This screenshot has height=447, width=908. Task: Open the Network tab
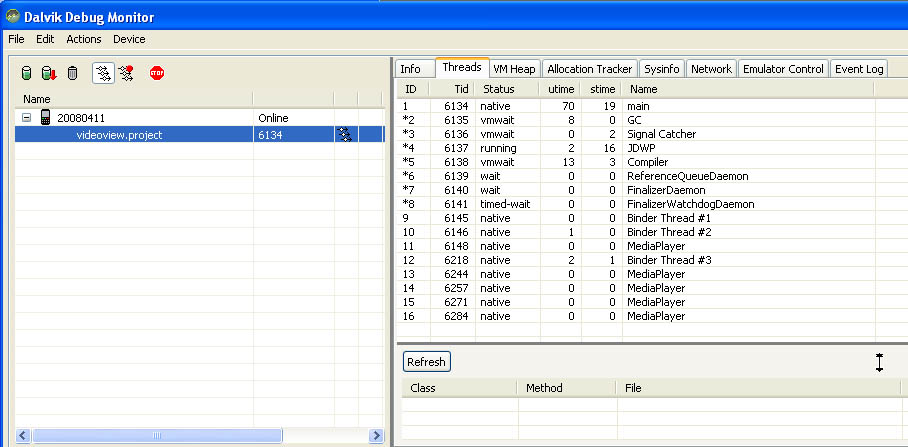pyautogui.click(x=711, y=69)
